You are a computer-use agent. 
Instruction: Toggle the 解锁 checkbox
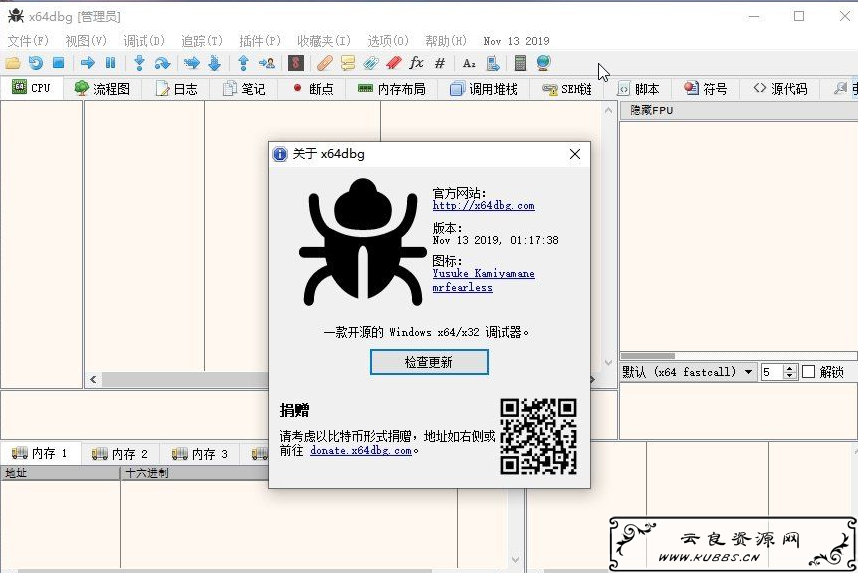pos(808,372)
